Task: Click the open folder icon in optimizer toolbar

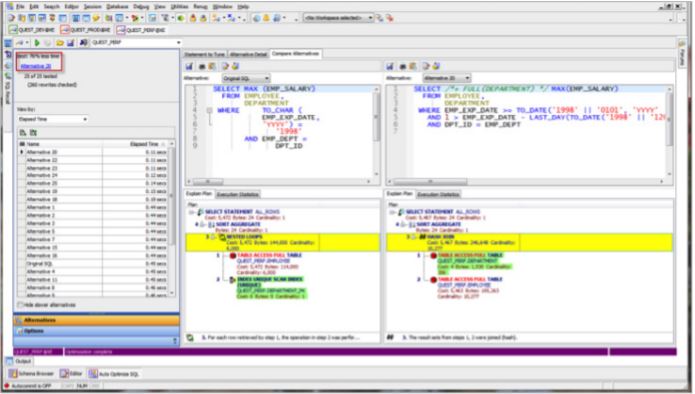Action: tap(59, 43)
